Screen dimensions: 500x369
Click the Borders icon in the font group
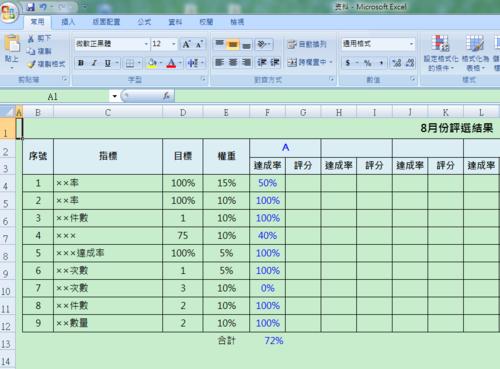130,63
